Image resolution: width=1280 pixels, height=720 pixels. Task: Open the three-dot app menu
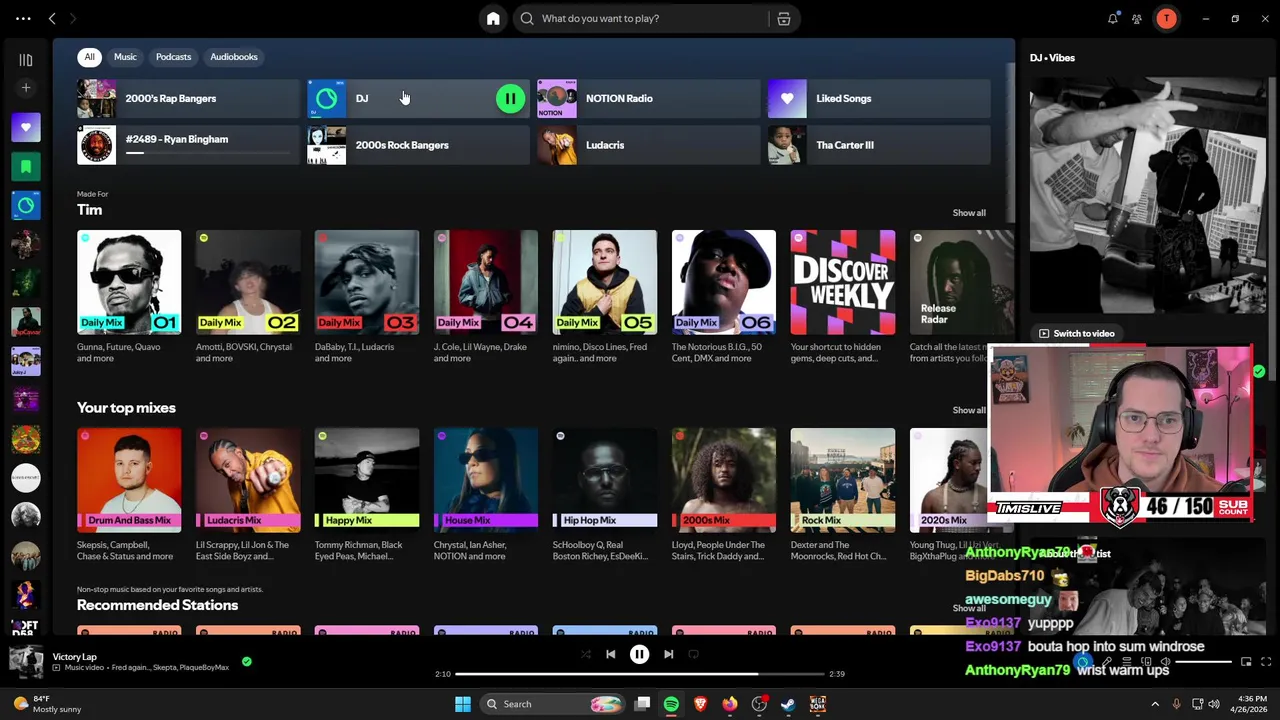point(23,18)
